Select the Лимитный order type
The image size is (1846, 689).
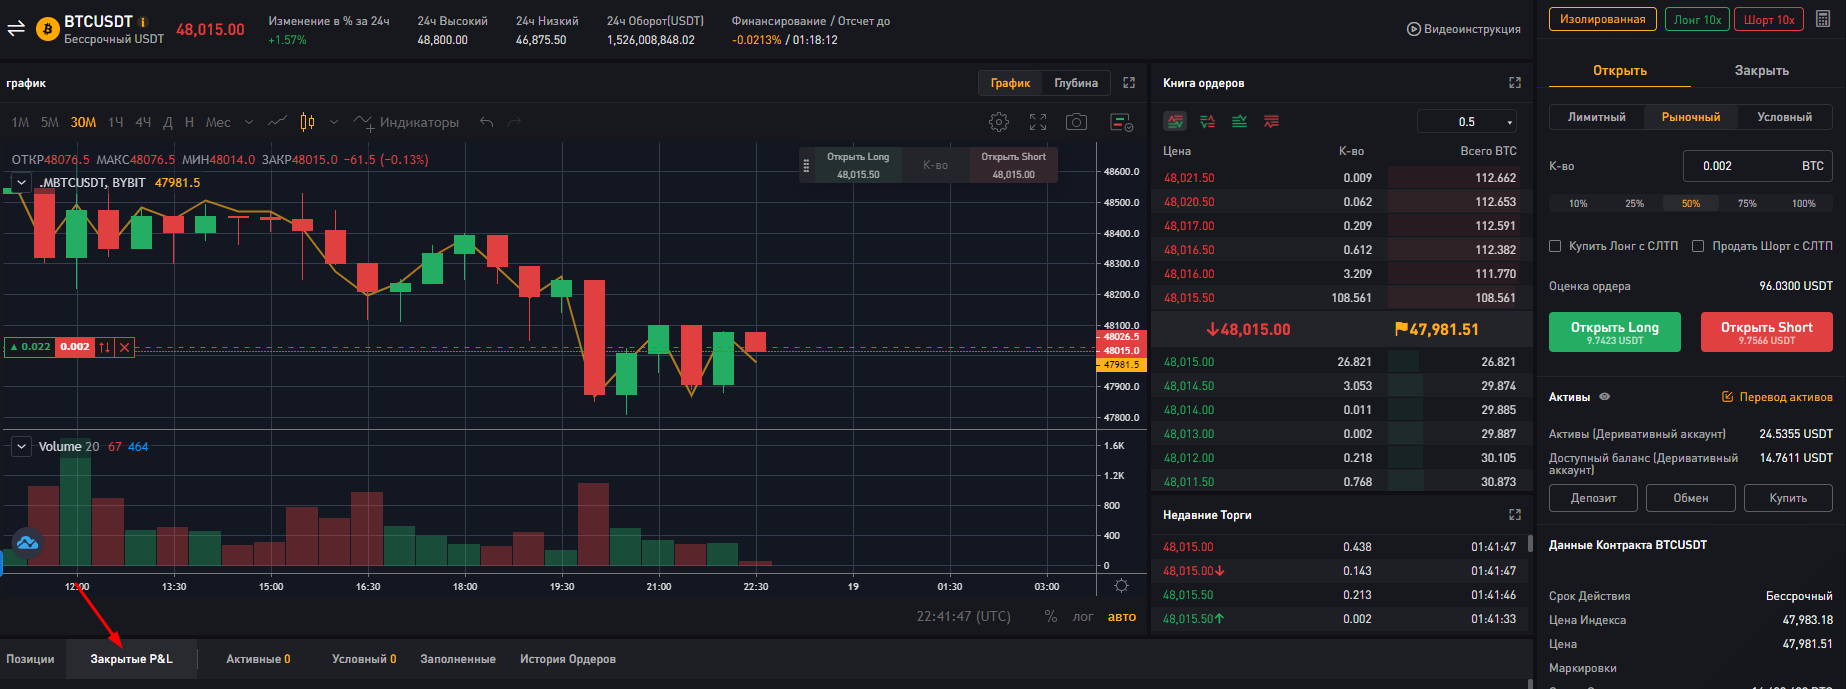pos(1596,117)
